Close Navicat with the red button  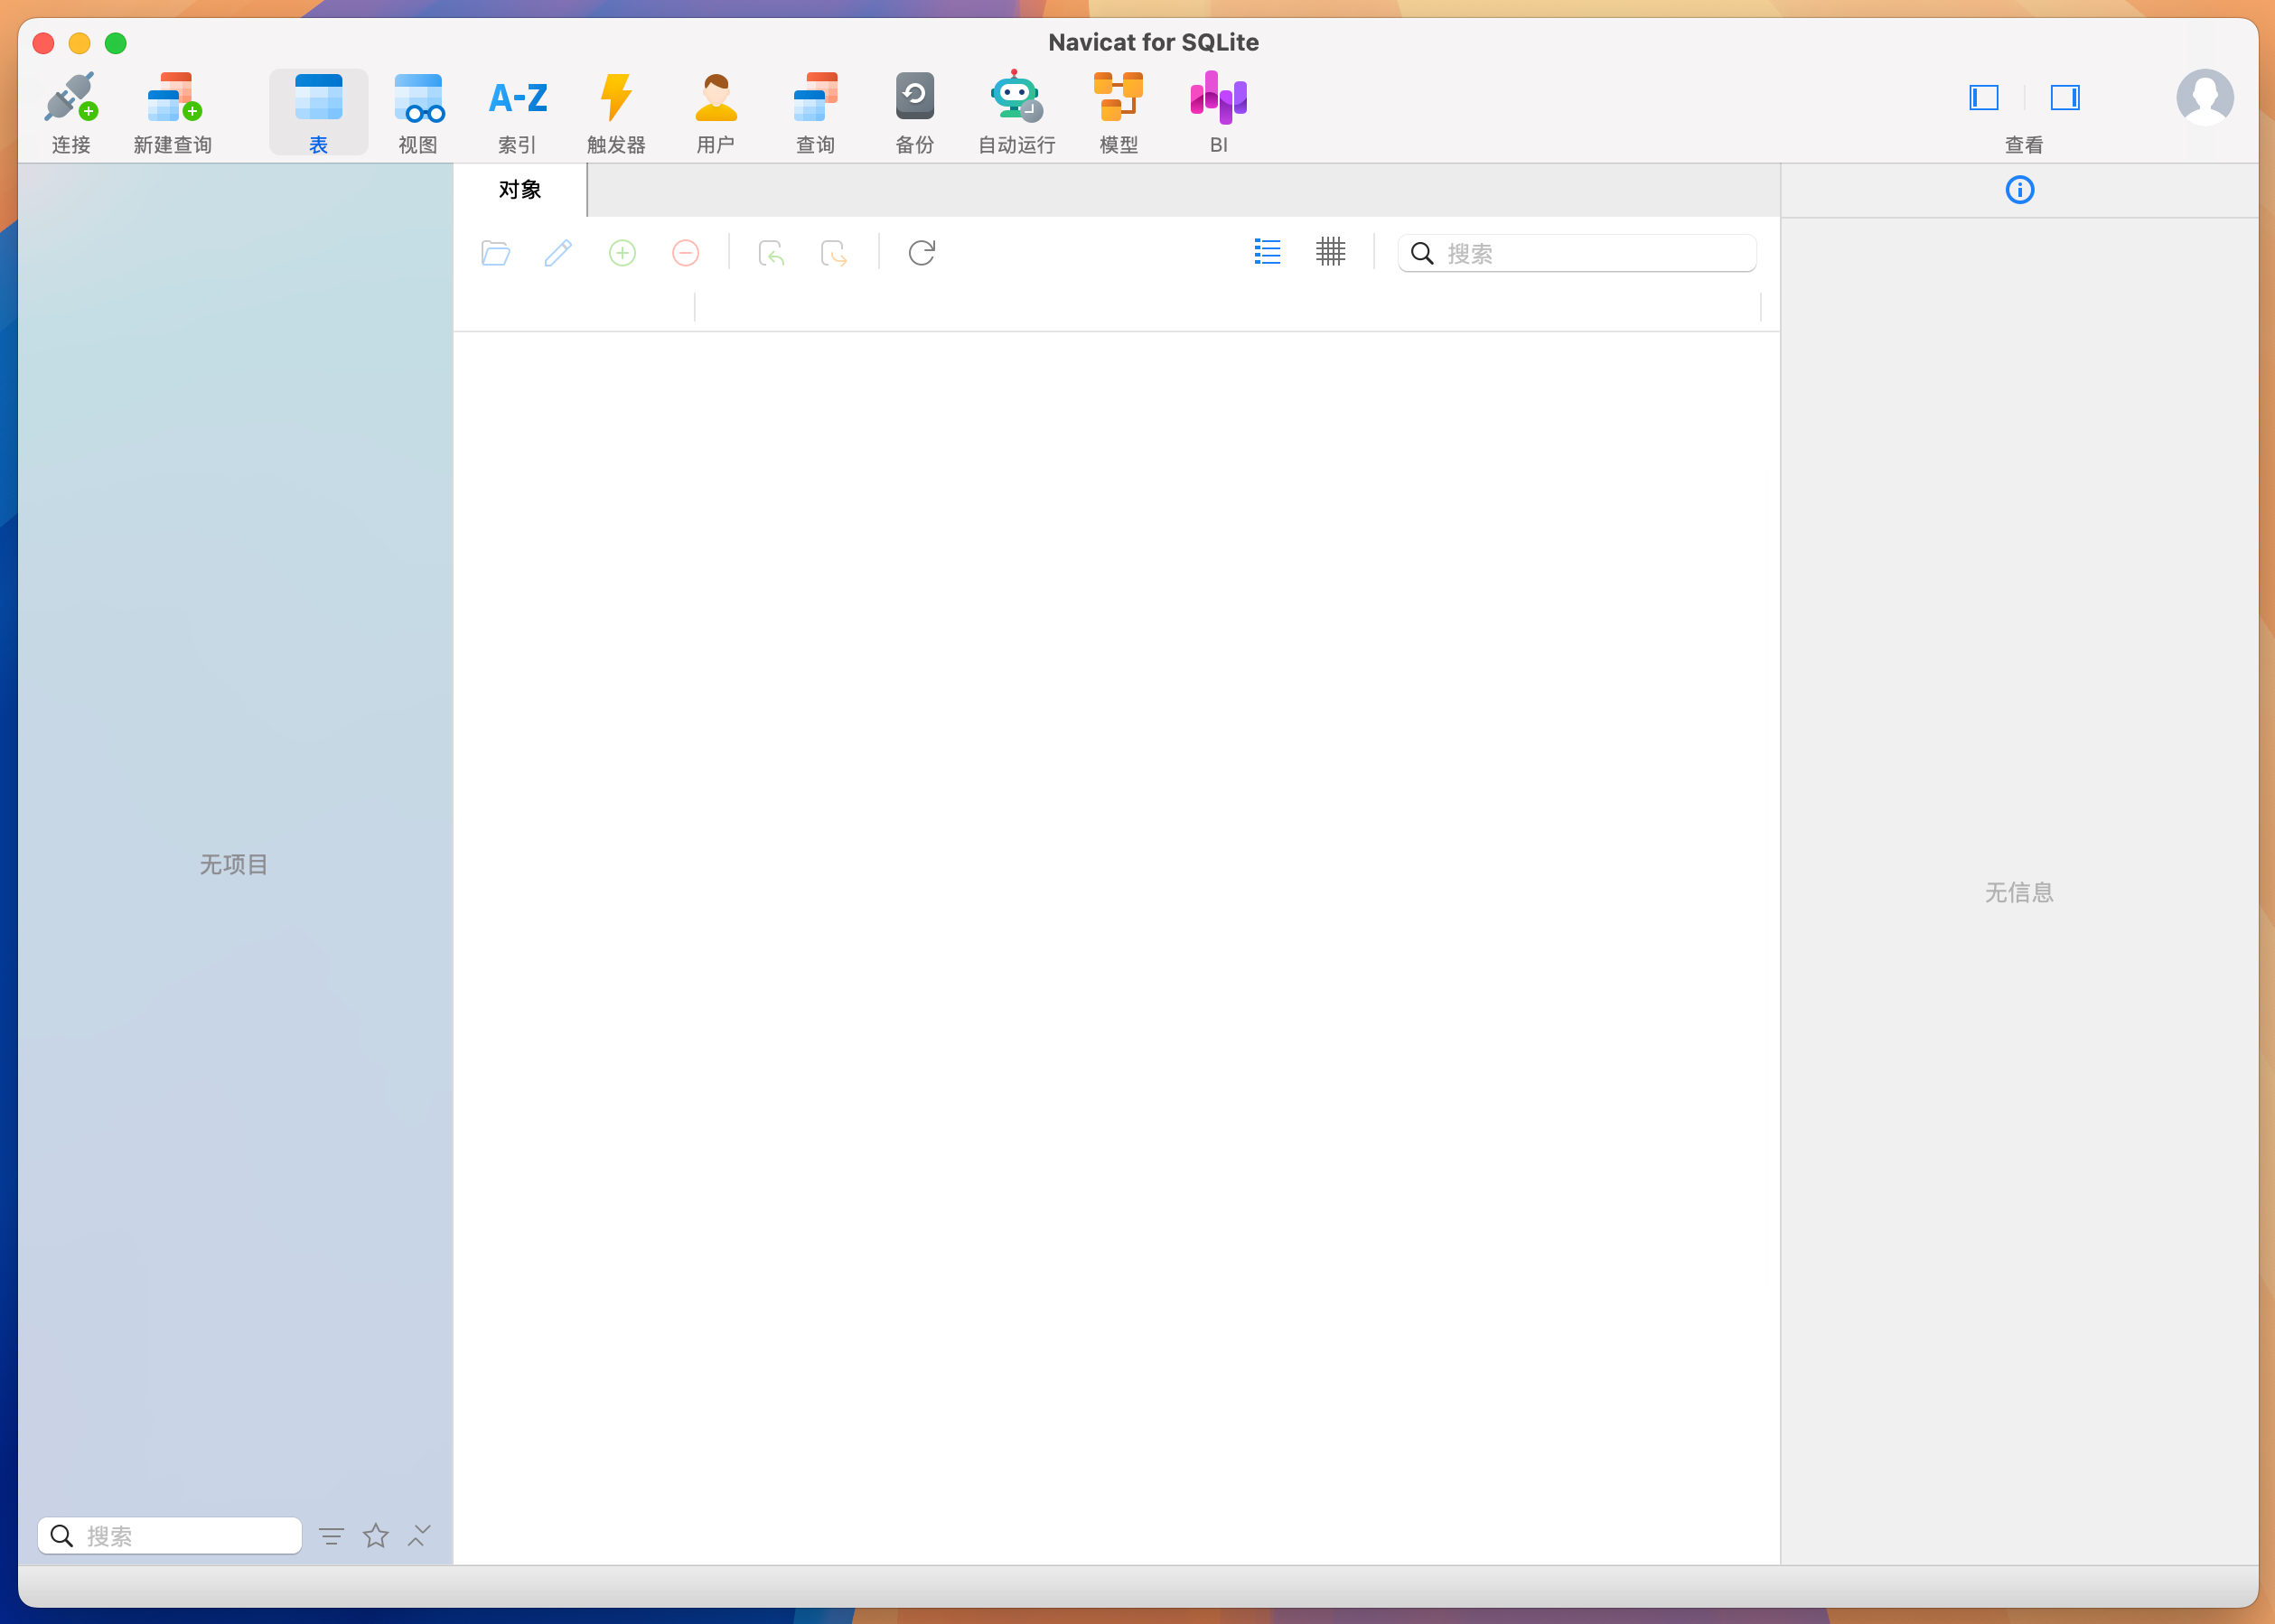tap(43, 43)
